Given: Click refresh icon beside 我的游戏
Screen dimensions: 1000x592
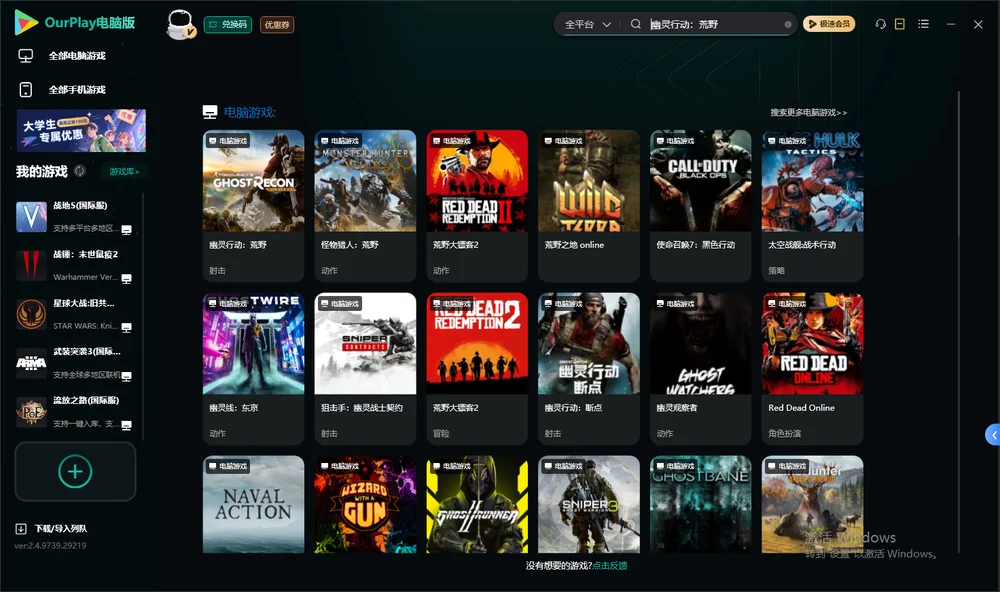Looking at the screenshot, I should (x=80, y=171).
